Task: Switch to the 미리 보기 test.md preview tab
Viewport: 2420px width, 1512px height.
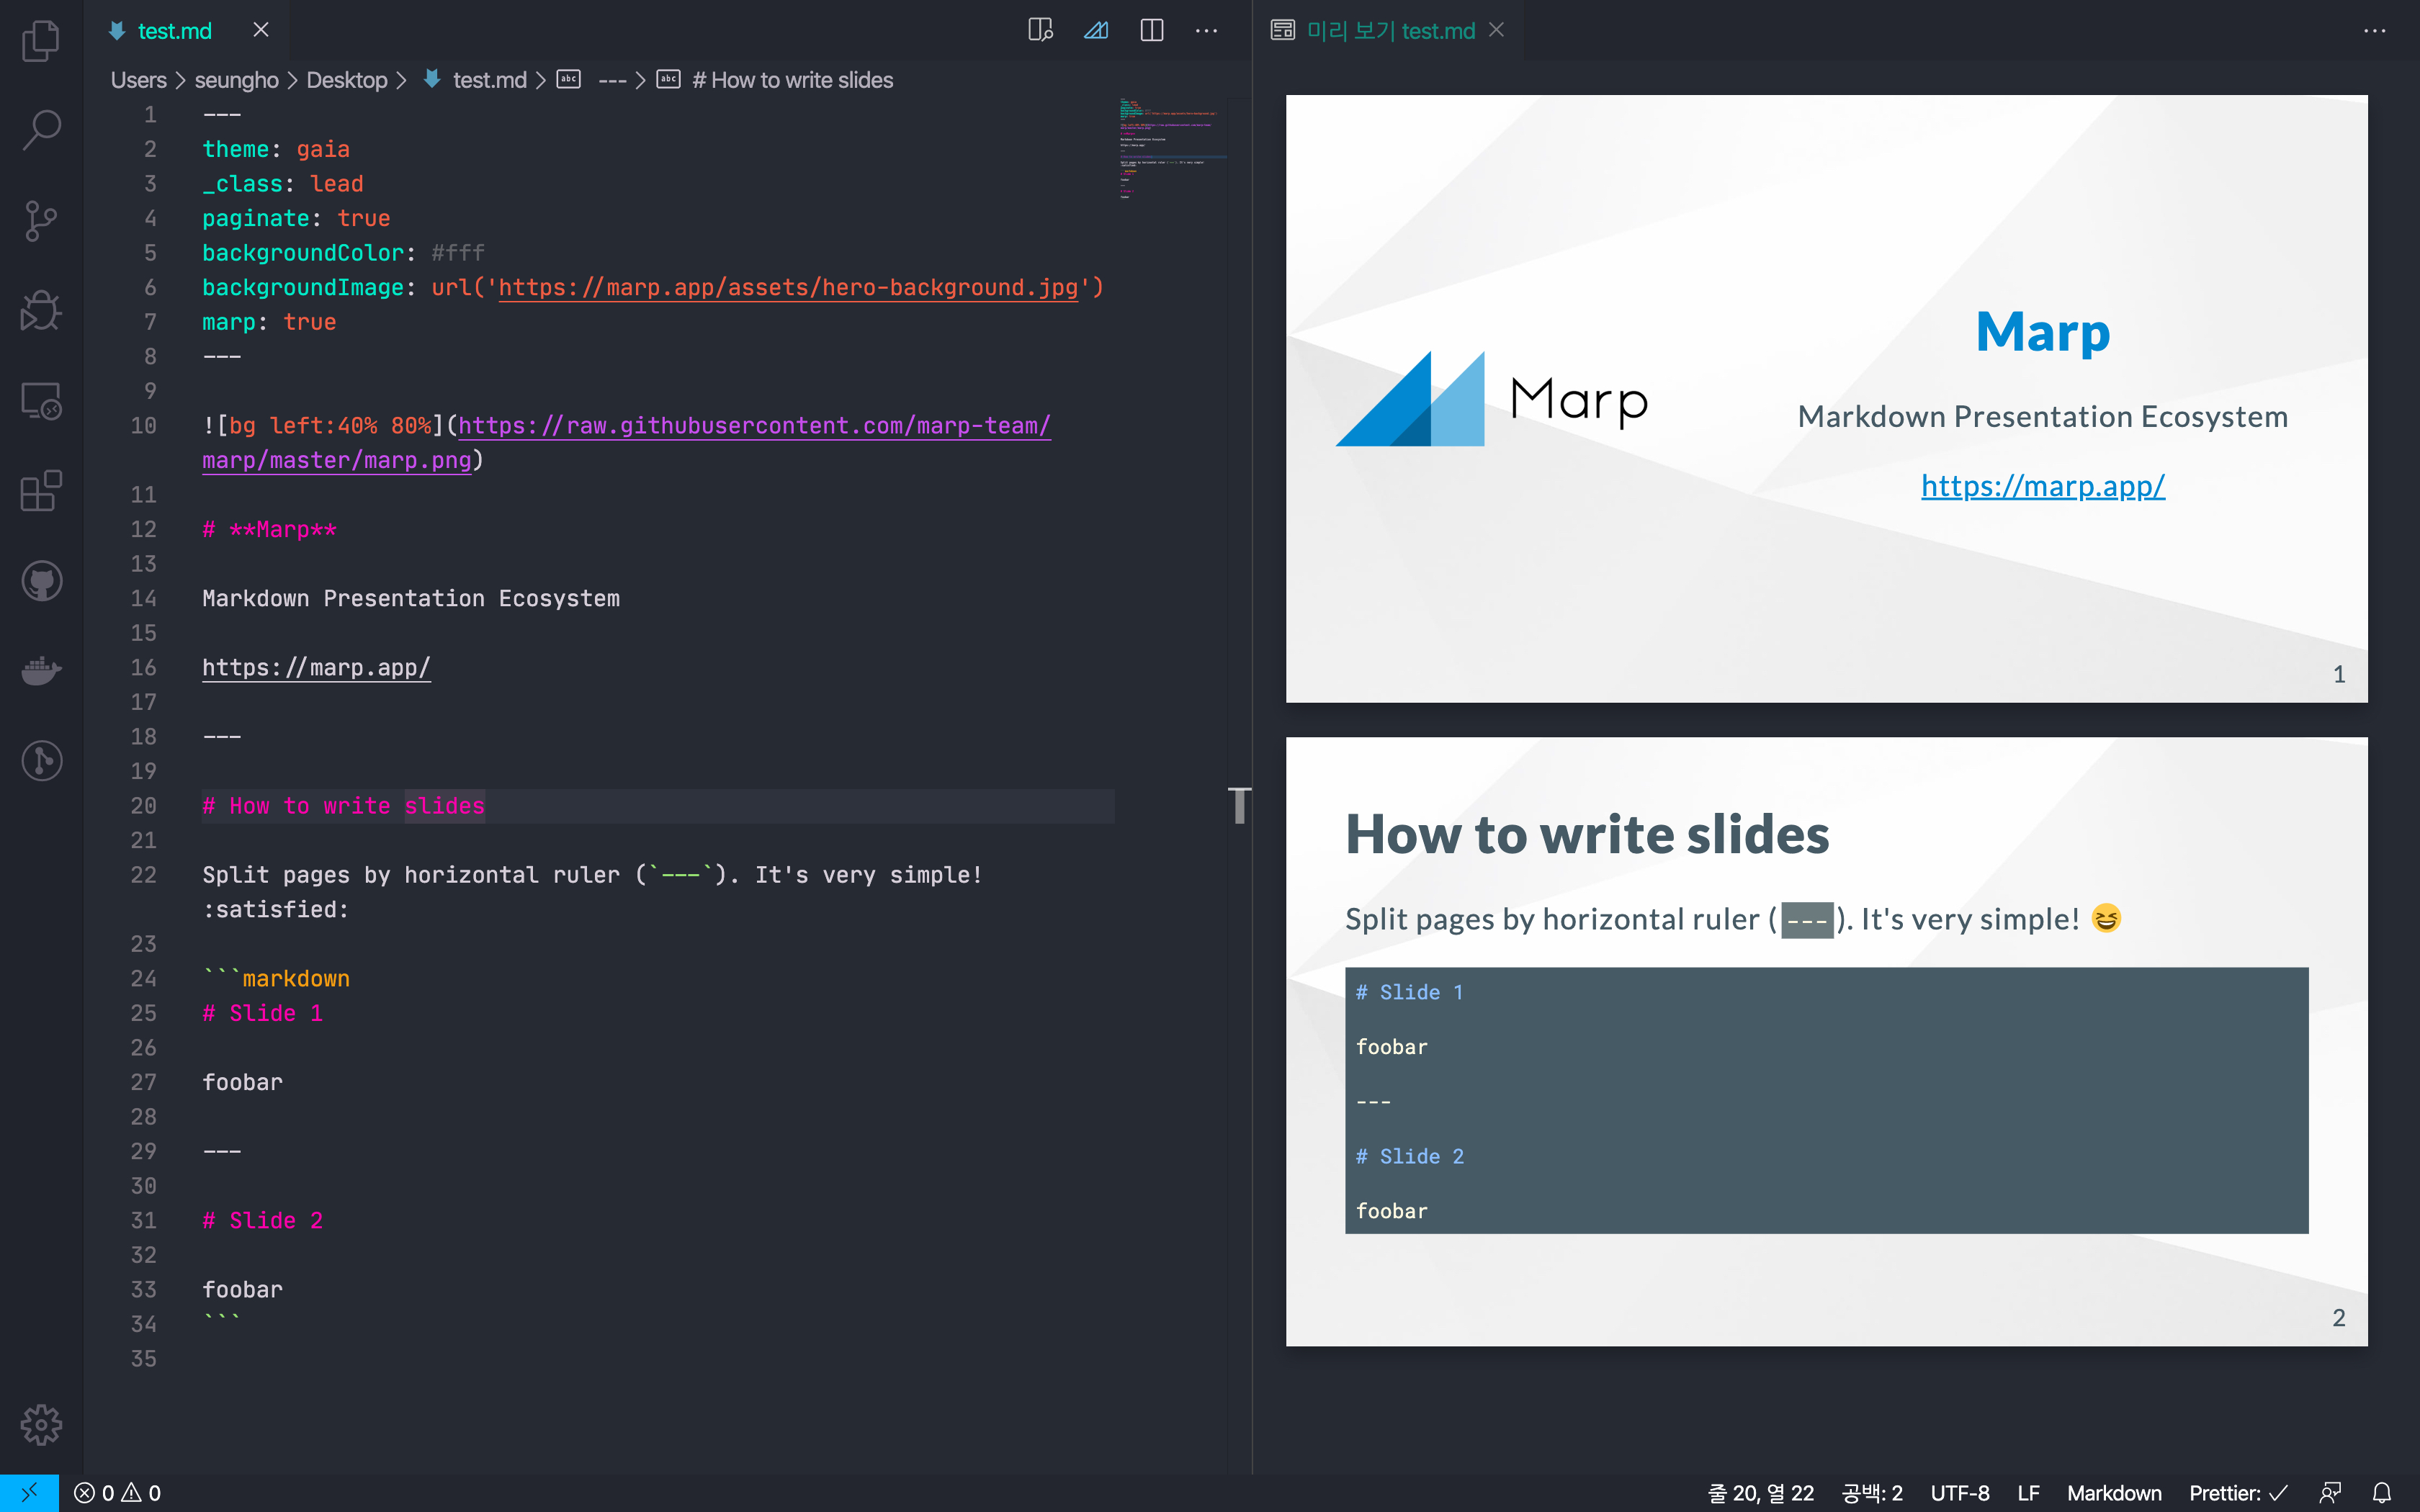Action: point(1390,30)
